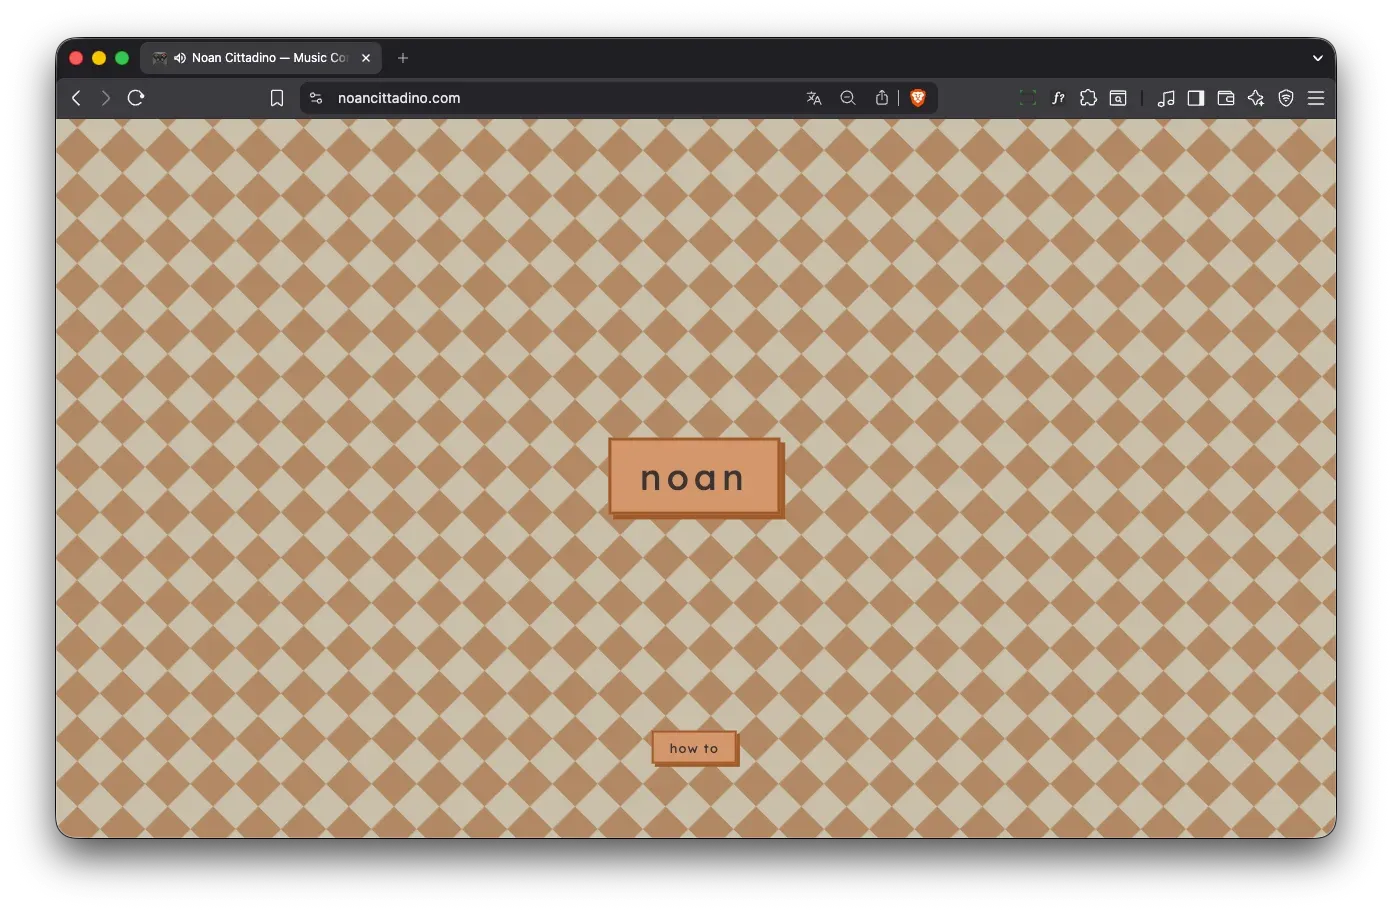
Task: Open the Brave Shields lion icon
Action: [x=918, y=98]
